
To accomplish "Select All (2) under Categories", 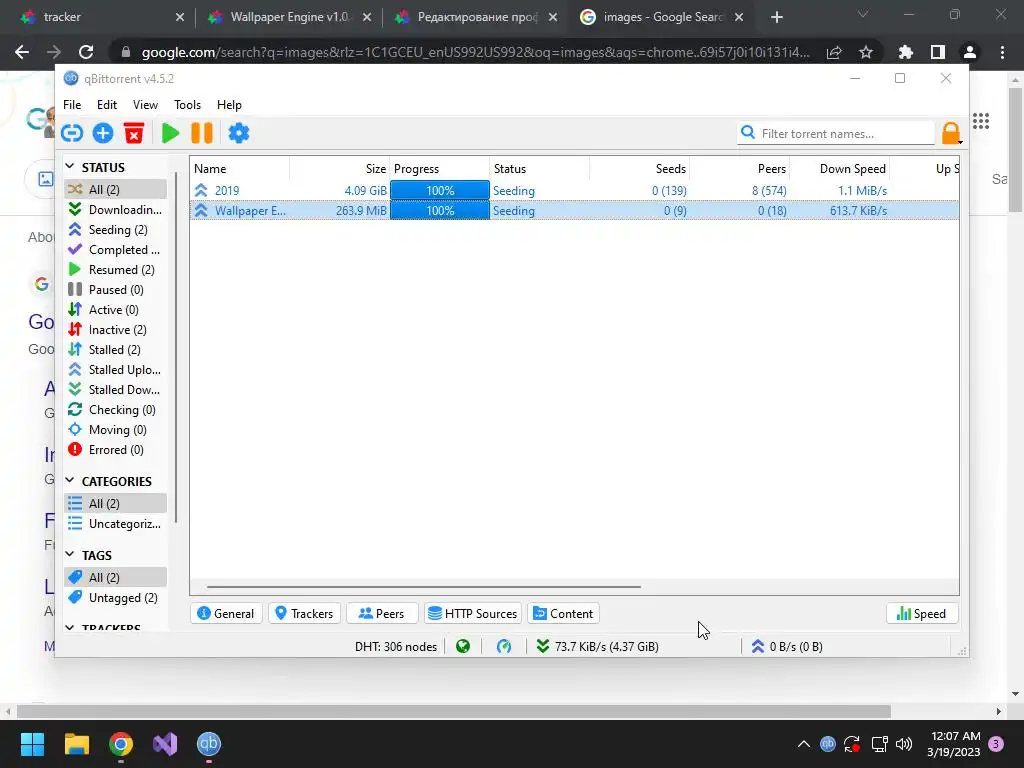I will click(x=115, y=504).
